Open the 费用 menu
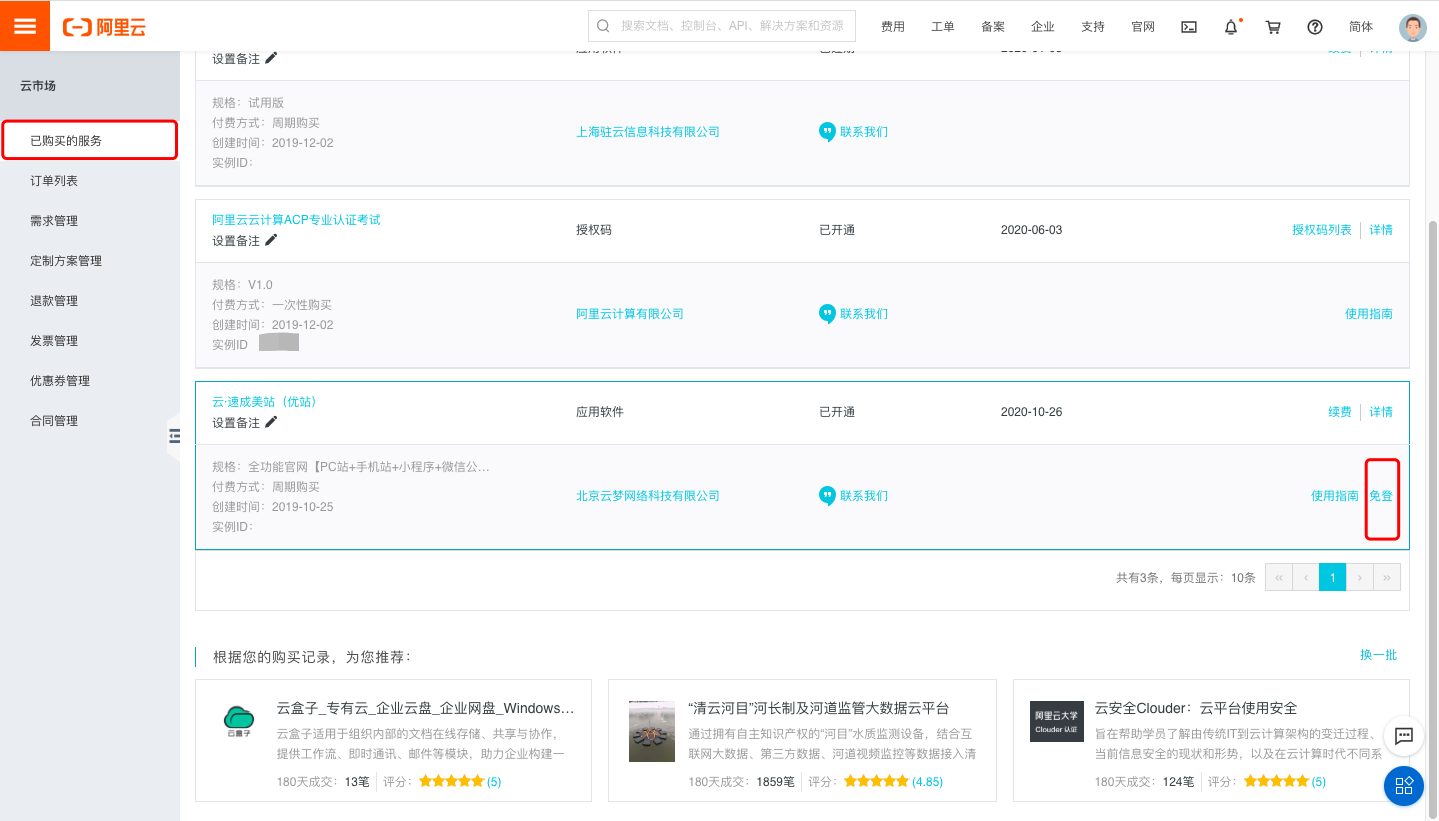 (x=893, y=27)
